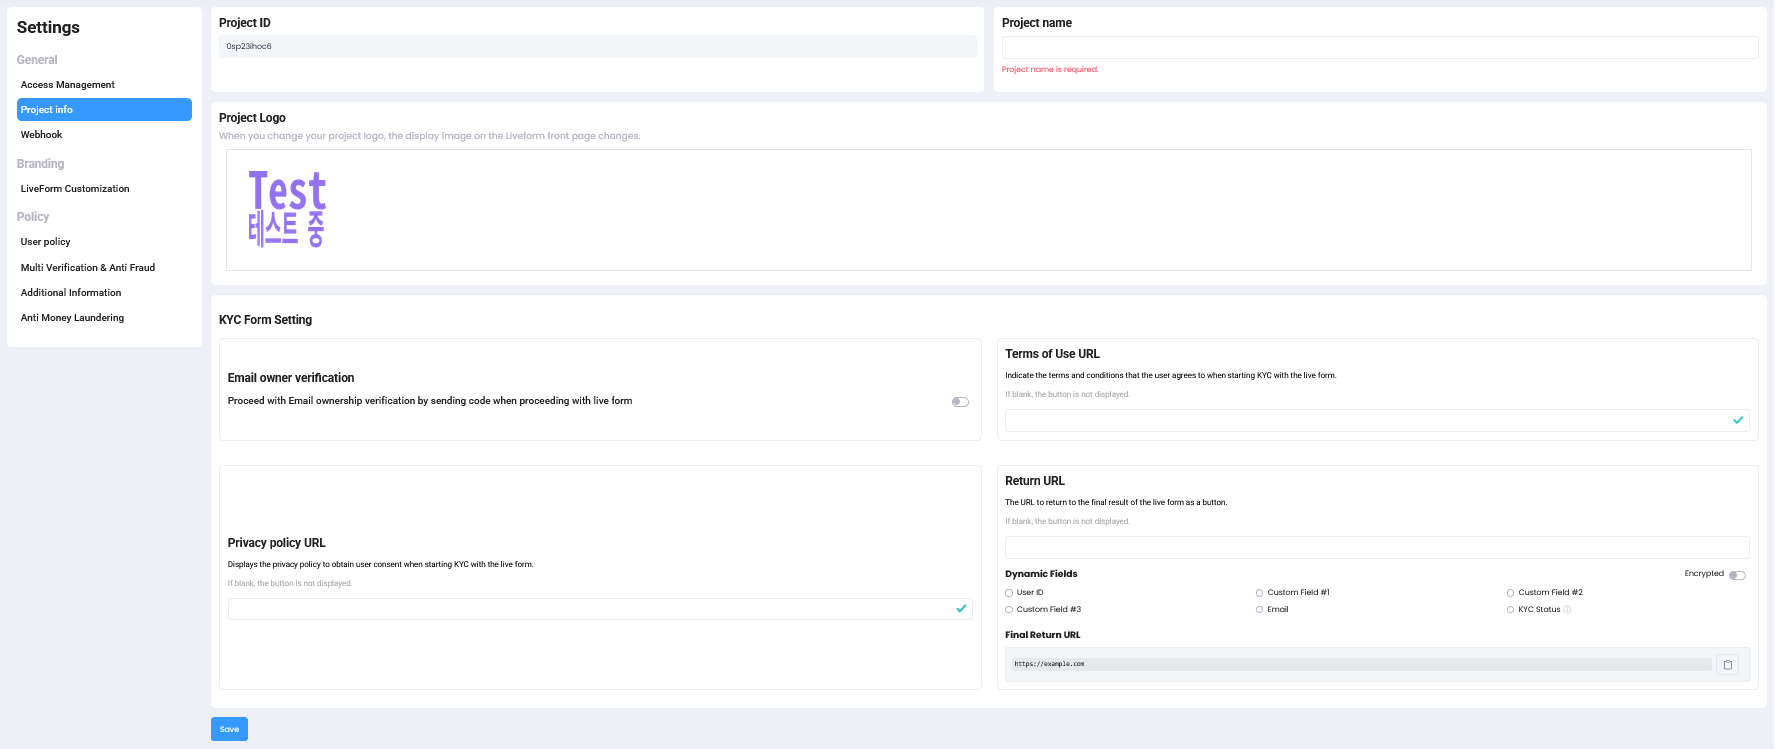The image size is (1775, 749).
Task: Select the Custom Field #1 radio
Action: [1260, 593]
